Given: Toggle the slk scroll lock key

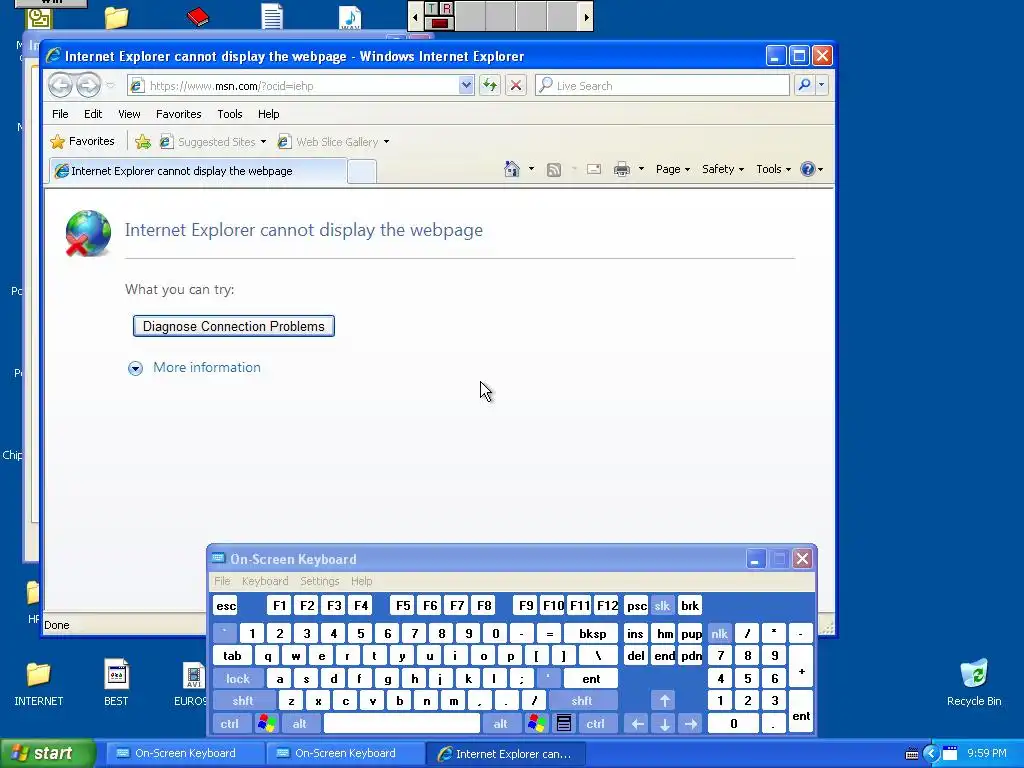Looking at the screenshot, I should tap(662, 605).
